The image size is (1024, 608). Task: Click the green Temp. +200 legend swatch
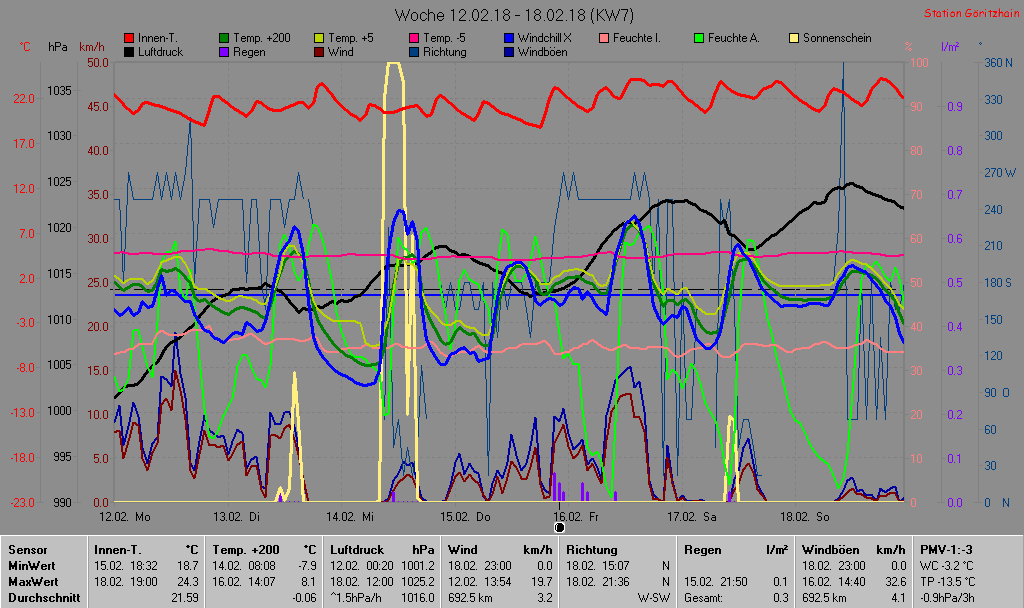pos(224,38)
